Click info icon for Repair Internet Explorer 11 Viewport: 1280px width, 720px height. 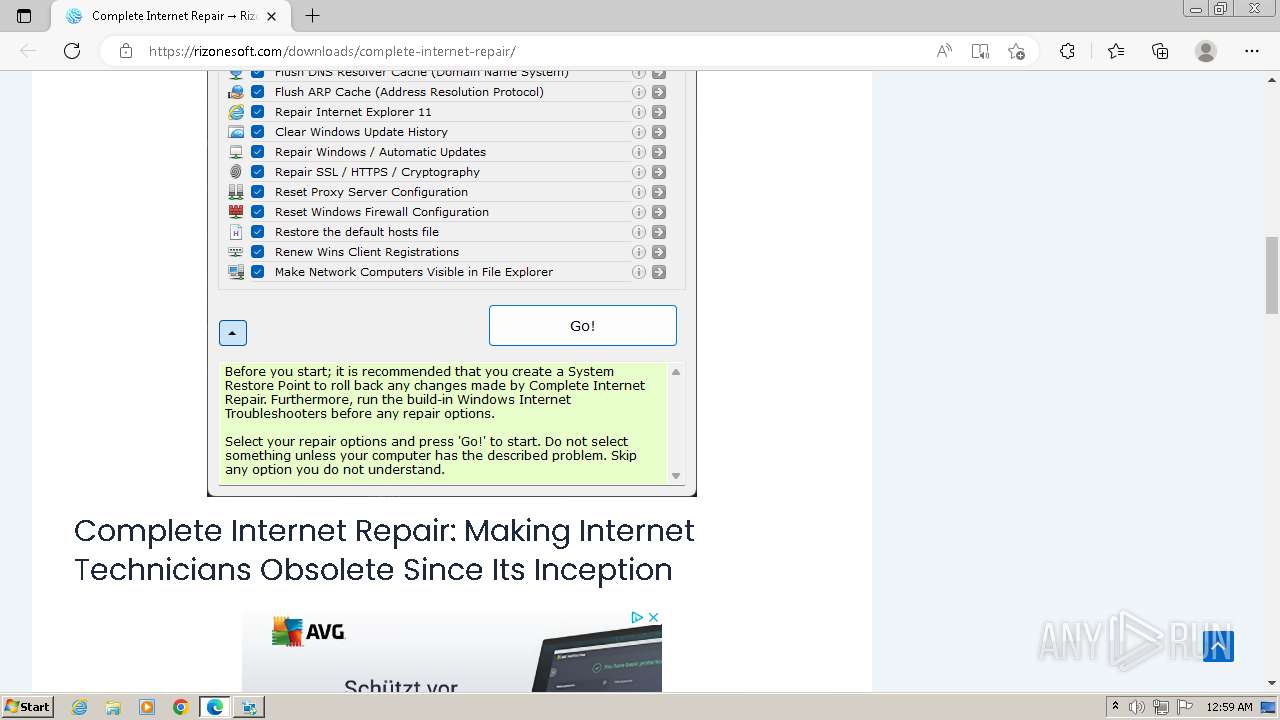[639, 112]
